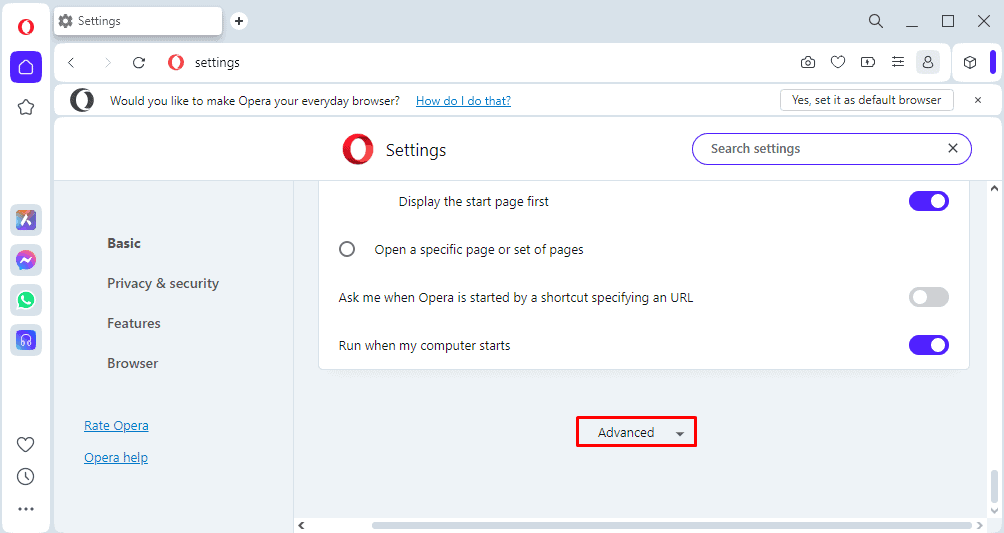Open the History clock in the sidebar

(x=26, y=476)
